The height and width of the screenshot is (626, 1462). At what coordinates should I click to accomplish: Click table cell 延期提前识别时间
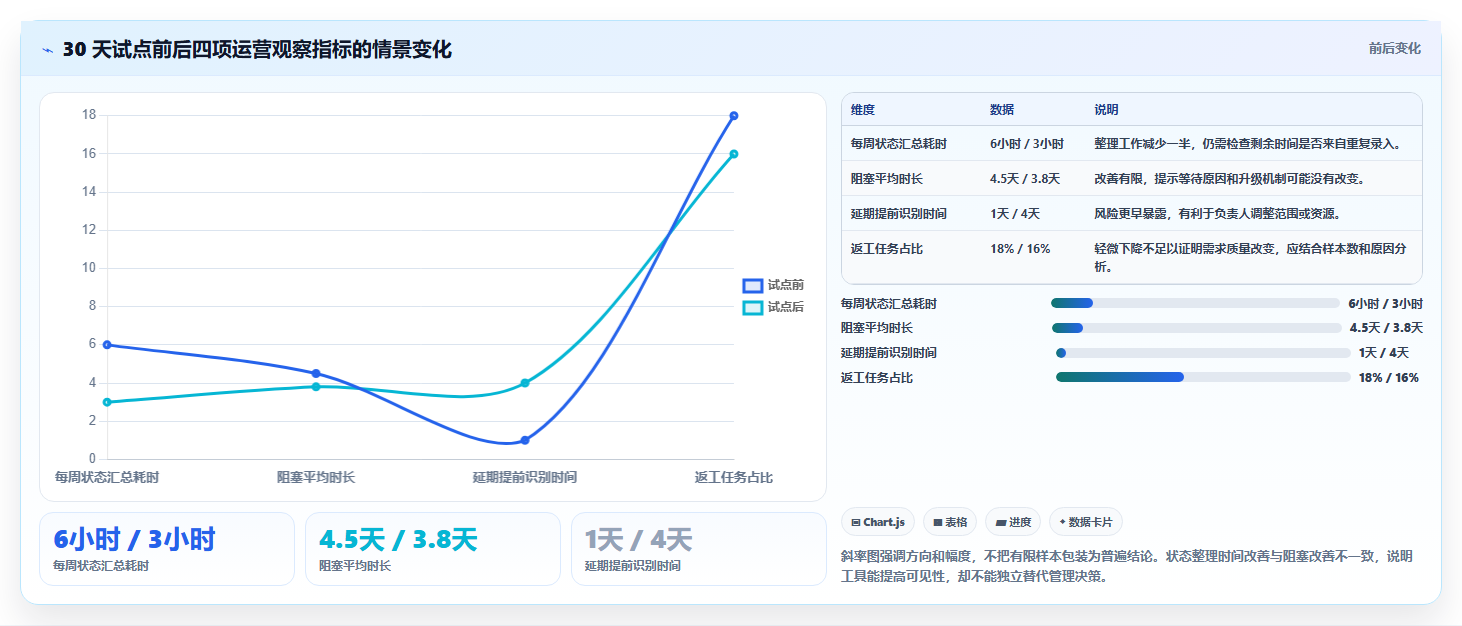899,214
